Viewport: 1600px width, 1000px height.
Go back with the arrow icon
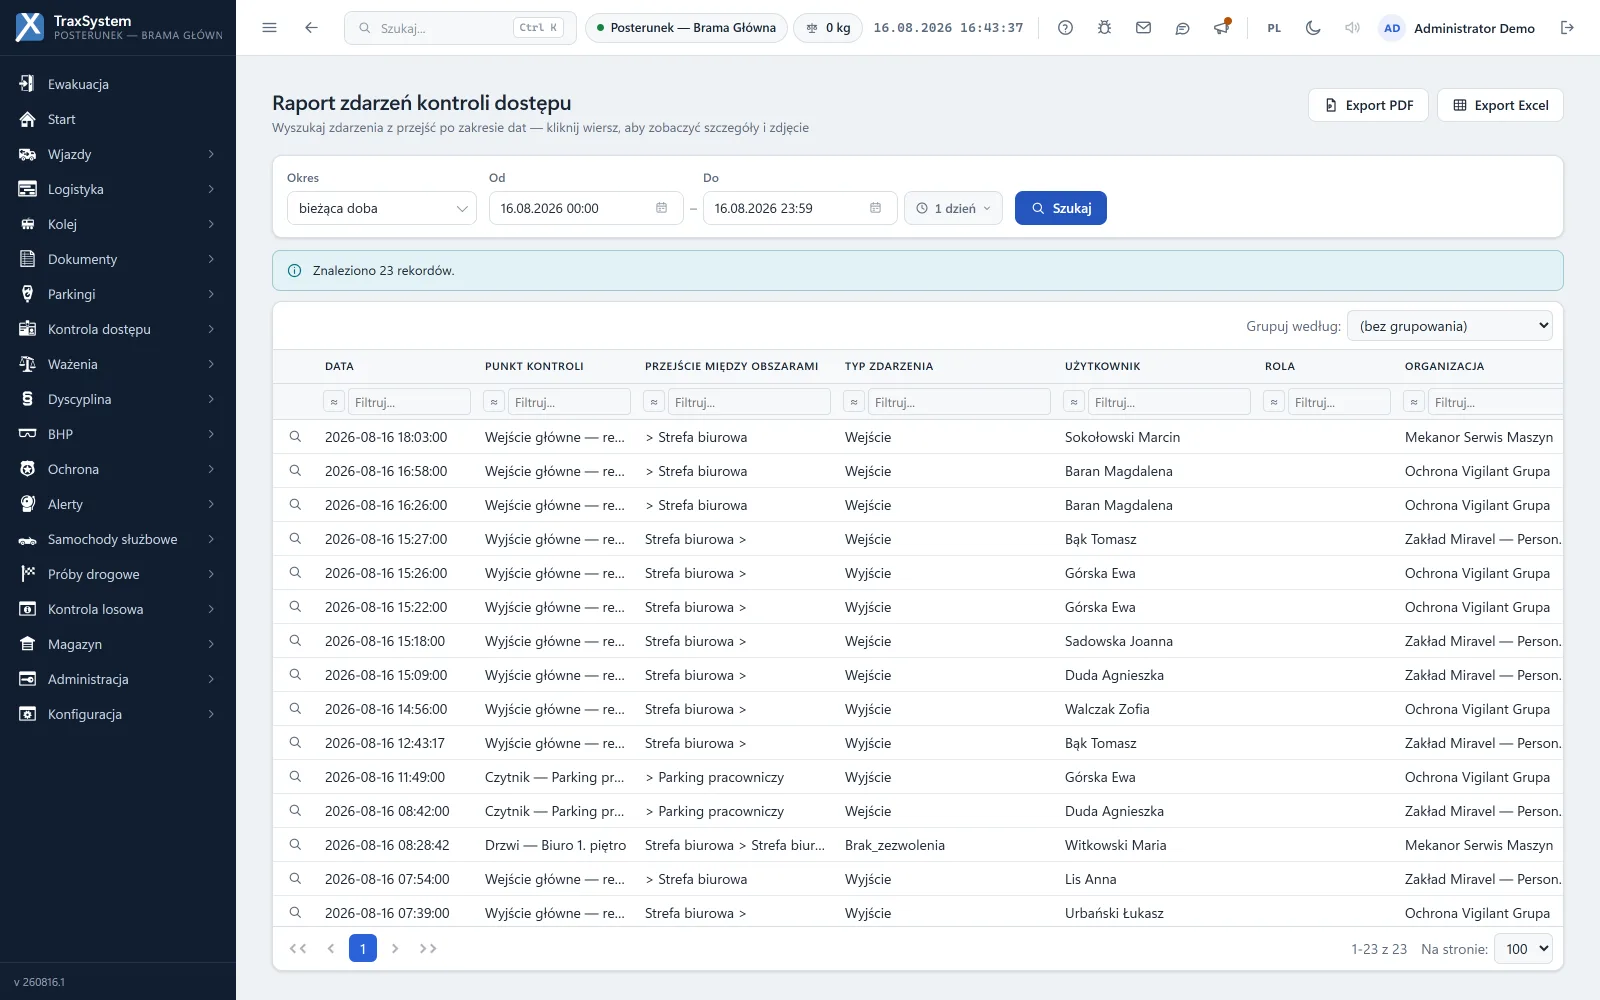point(311,28)
